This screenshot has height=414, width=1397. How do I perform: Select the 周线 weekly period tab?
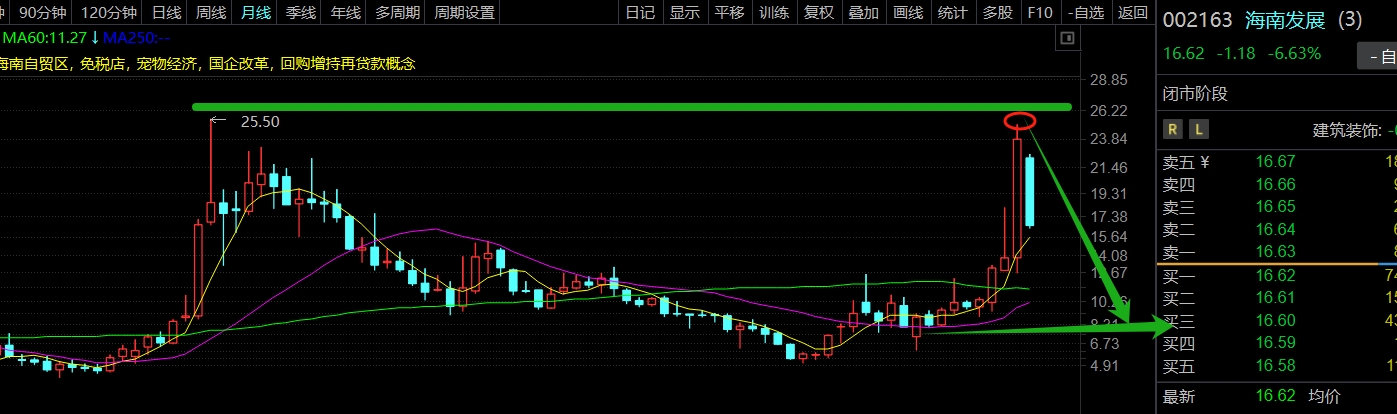(211, 12)
